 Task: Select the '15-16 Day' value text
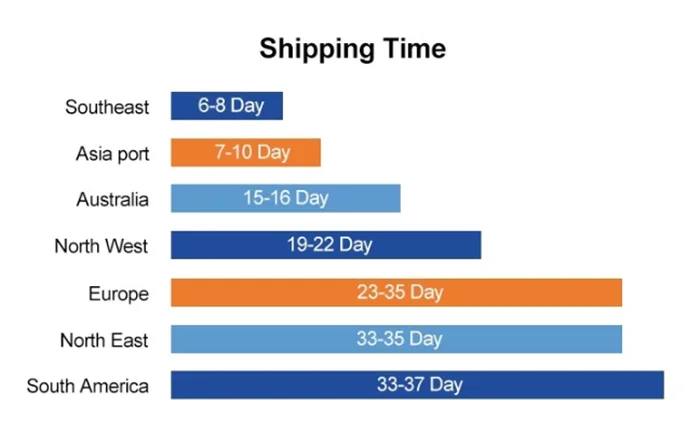click(x=286, y=199)
